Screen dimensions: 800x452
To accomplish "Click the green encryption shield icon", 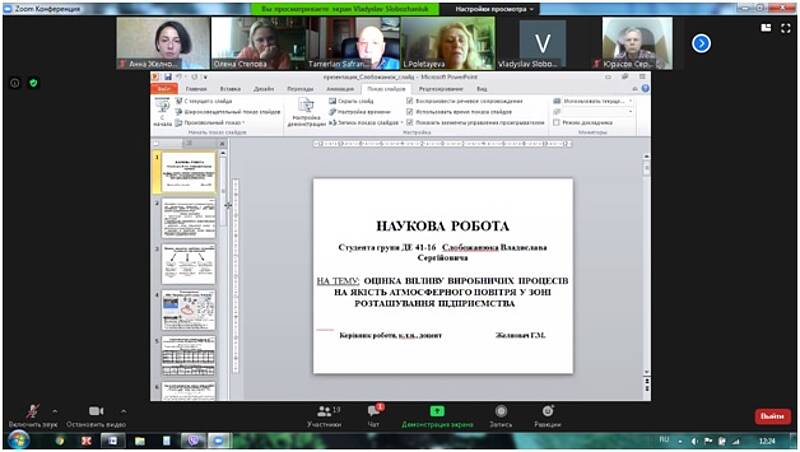I will (33, 83).
